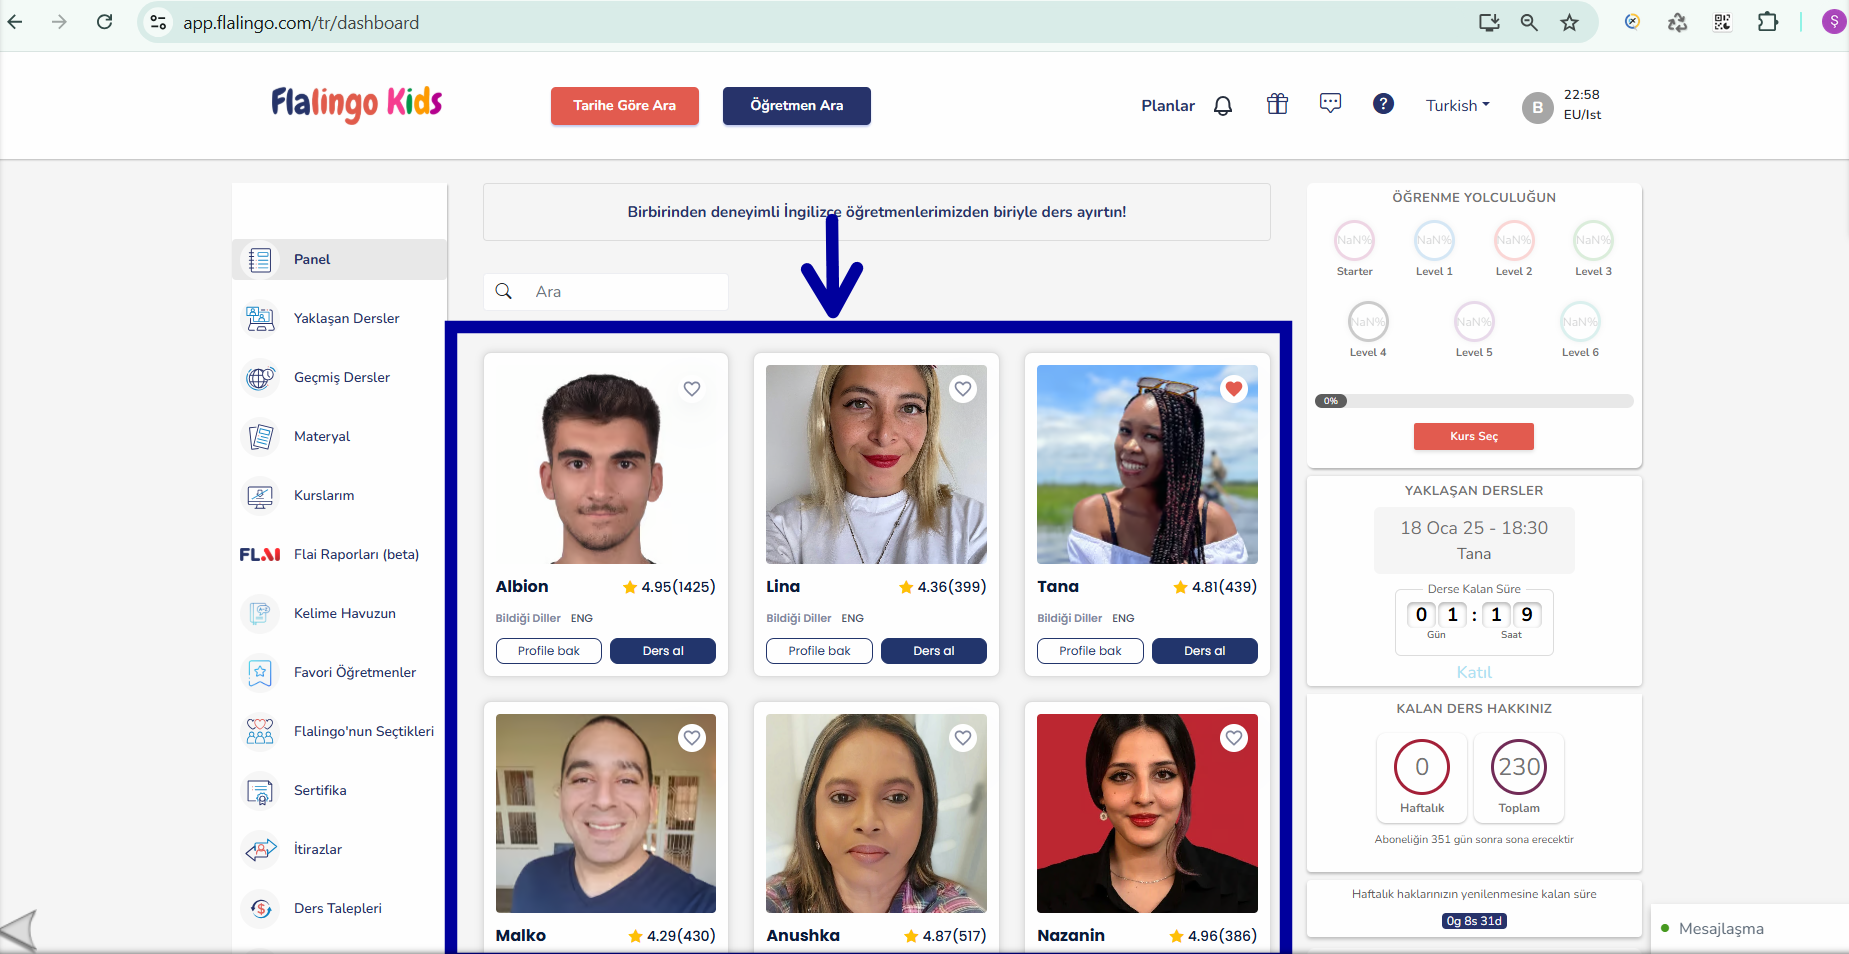Screen dimensions: 1849x954
Task: Favorite teacher Albion with heart
Action: click(692, 389)
